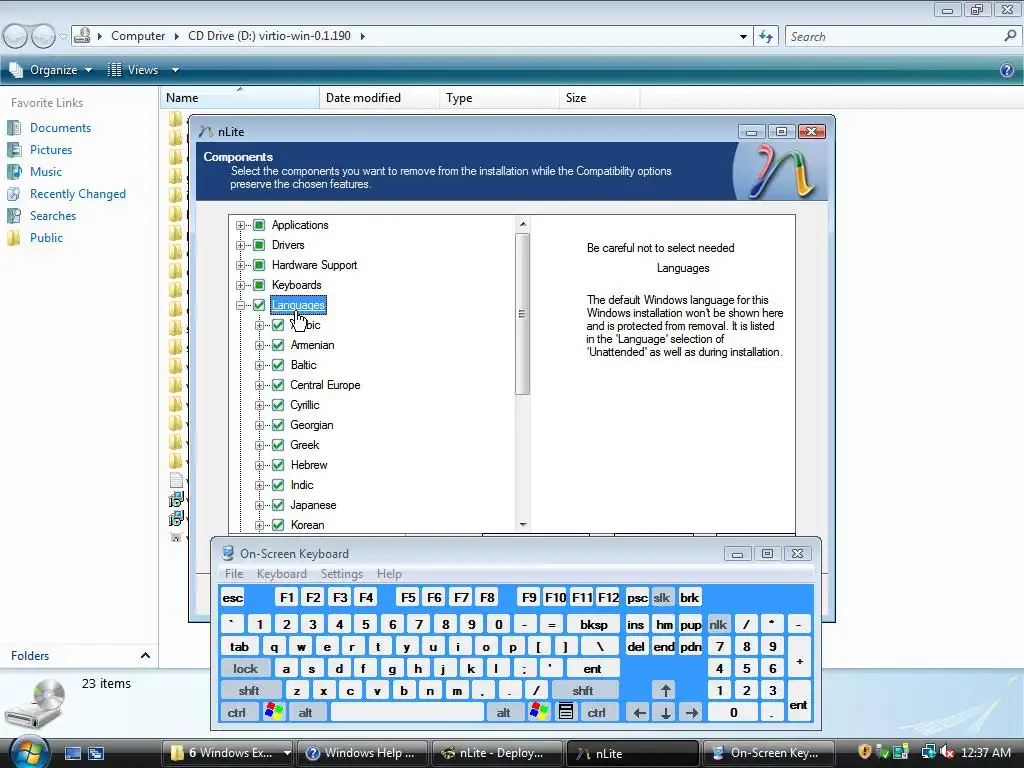The height and width of the screenshot is (768, 1024).
Task: Click the bksp key on On-Screen Keyboard
Action: point(594,624)
